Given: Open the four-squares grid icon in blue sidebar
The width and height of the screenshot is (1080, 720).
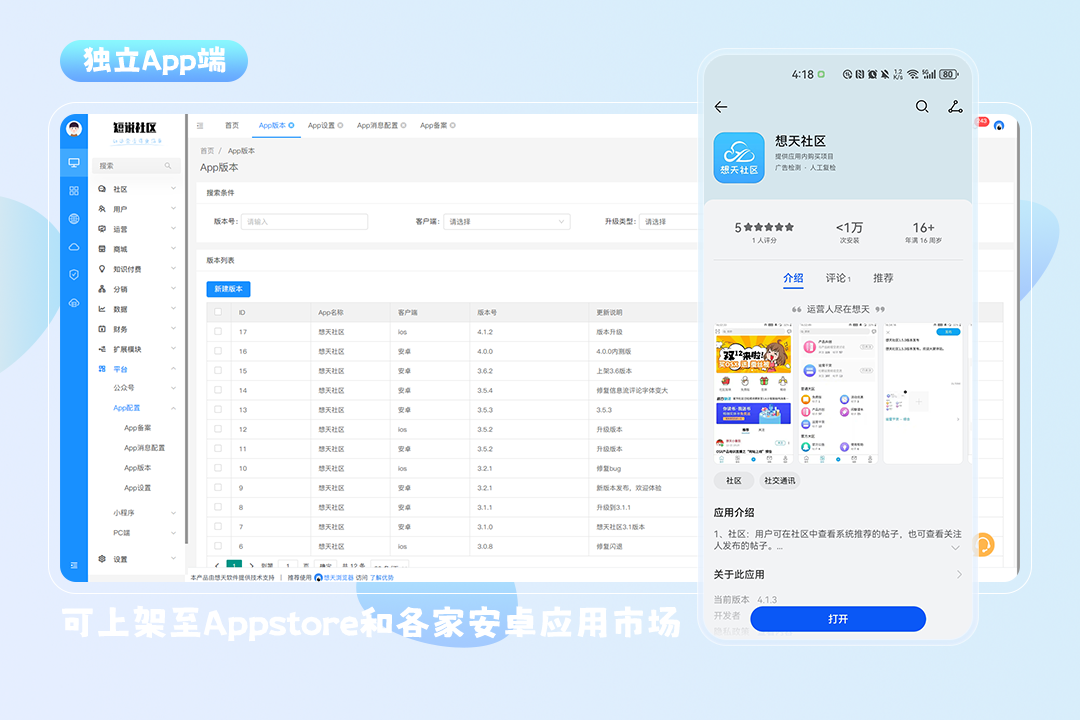Looking at the screenshot, I should [74, 191].
